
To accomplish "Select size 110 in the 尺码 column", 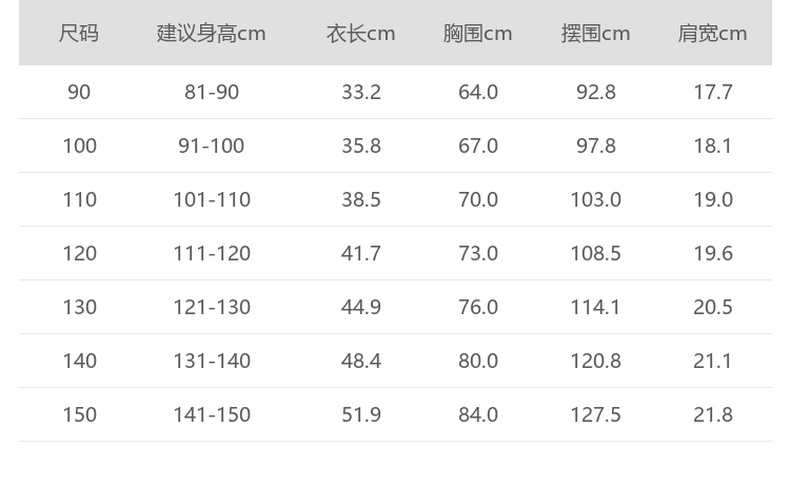I will [x=79, y=200].
